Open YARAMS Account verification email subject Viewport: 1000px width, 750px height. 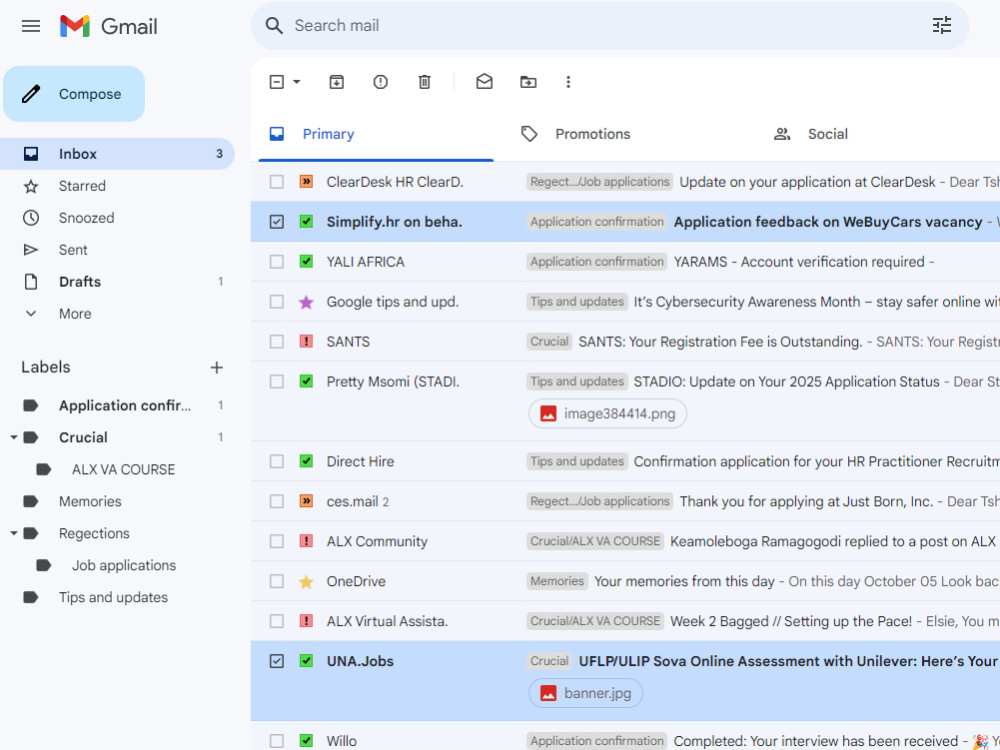[799, 261]
